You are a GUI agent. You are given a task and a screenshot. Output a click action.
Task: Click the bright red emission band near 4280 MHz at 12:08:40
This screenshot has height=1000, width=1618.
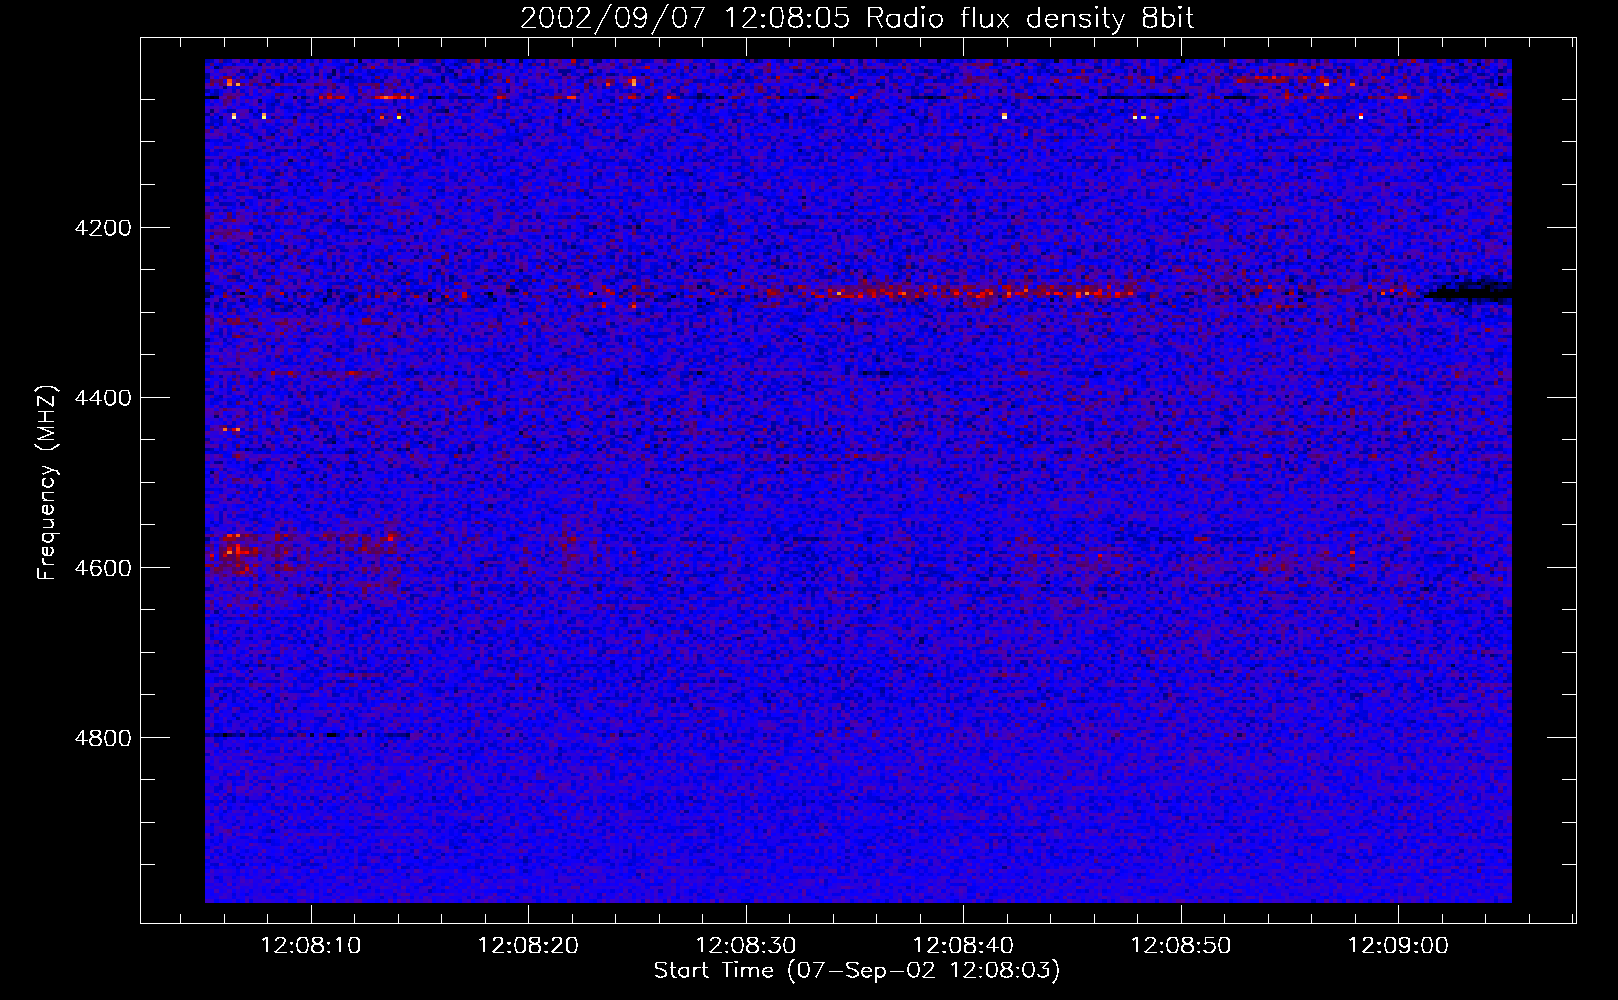975,292
